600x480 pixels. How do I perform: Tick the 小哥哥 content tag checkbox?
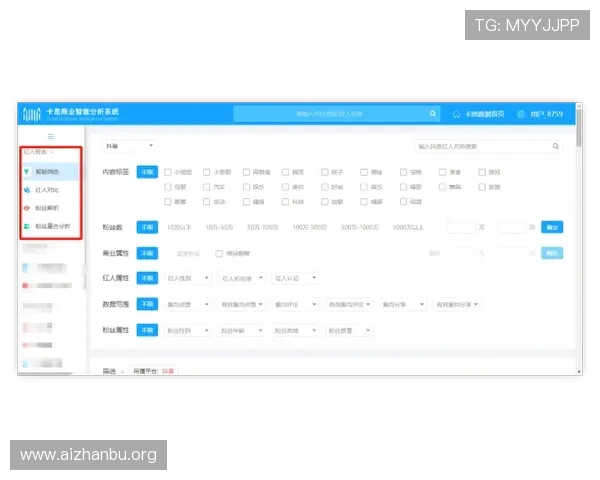tap(207, 172)
